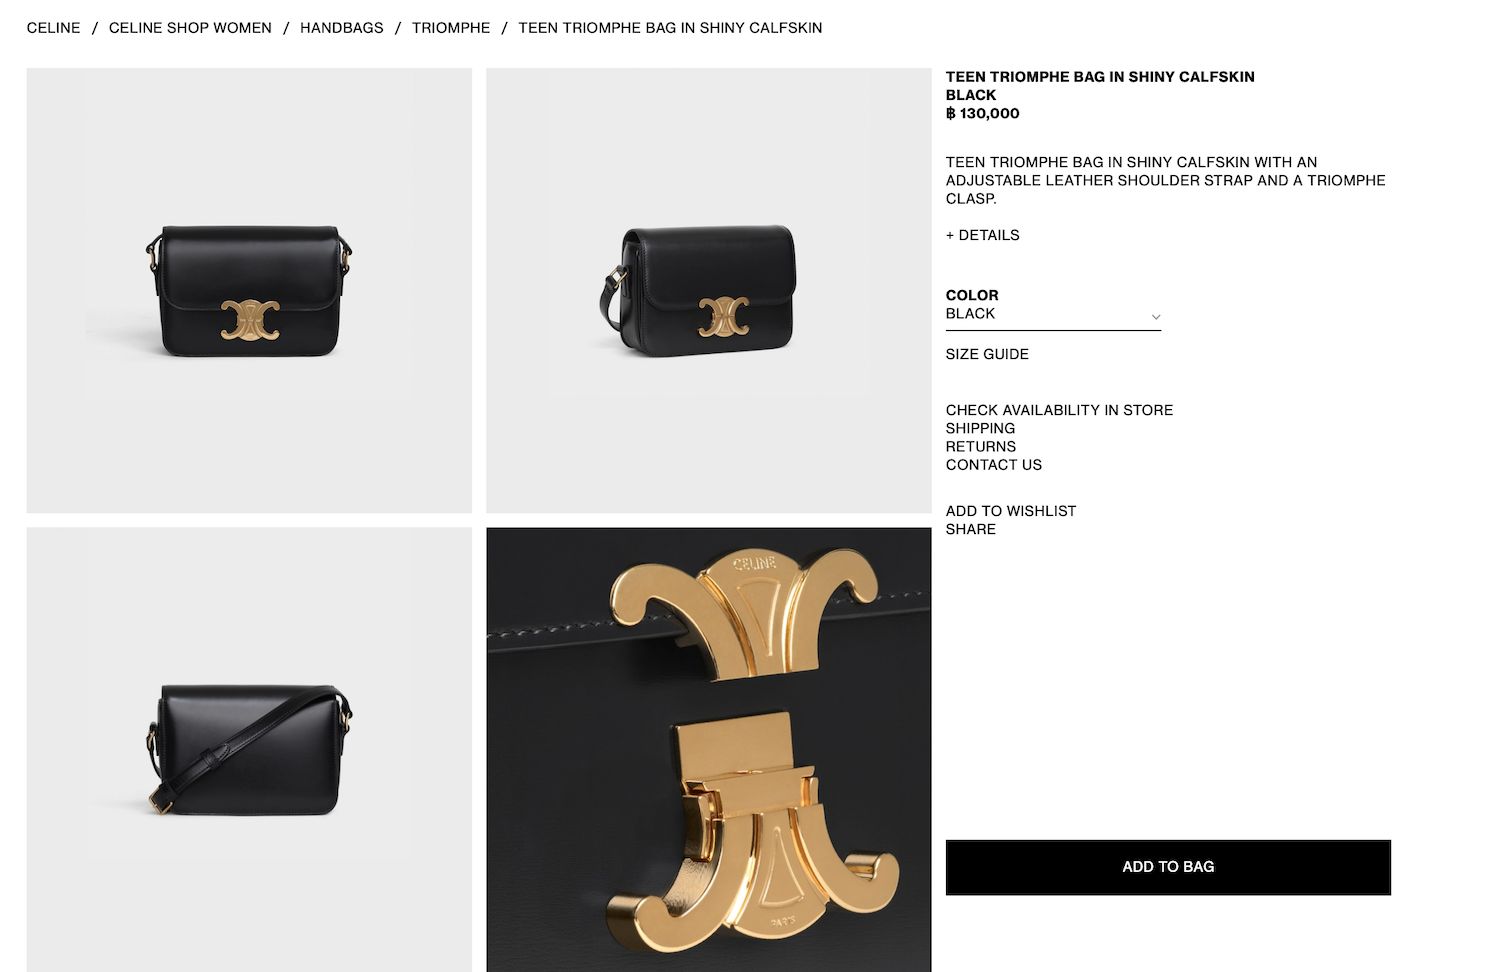
Task: Go to CELINE breadcrumb home
Action: point(53,28)
